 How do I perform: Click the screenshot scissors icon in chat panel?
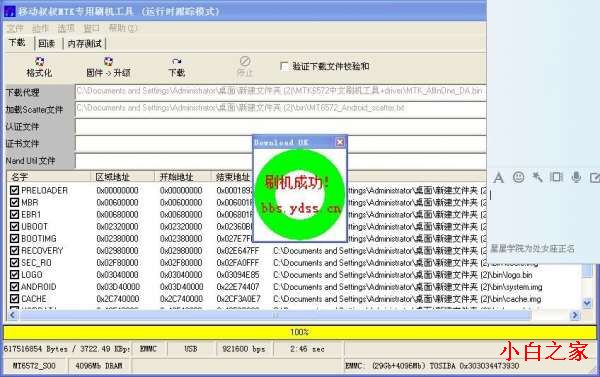click(x=537, y=177)
